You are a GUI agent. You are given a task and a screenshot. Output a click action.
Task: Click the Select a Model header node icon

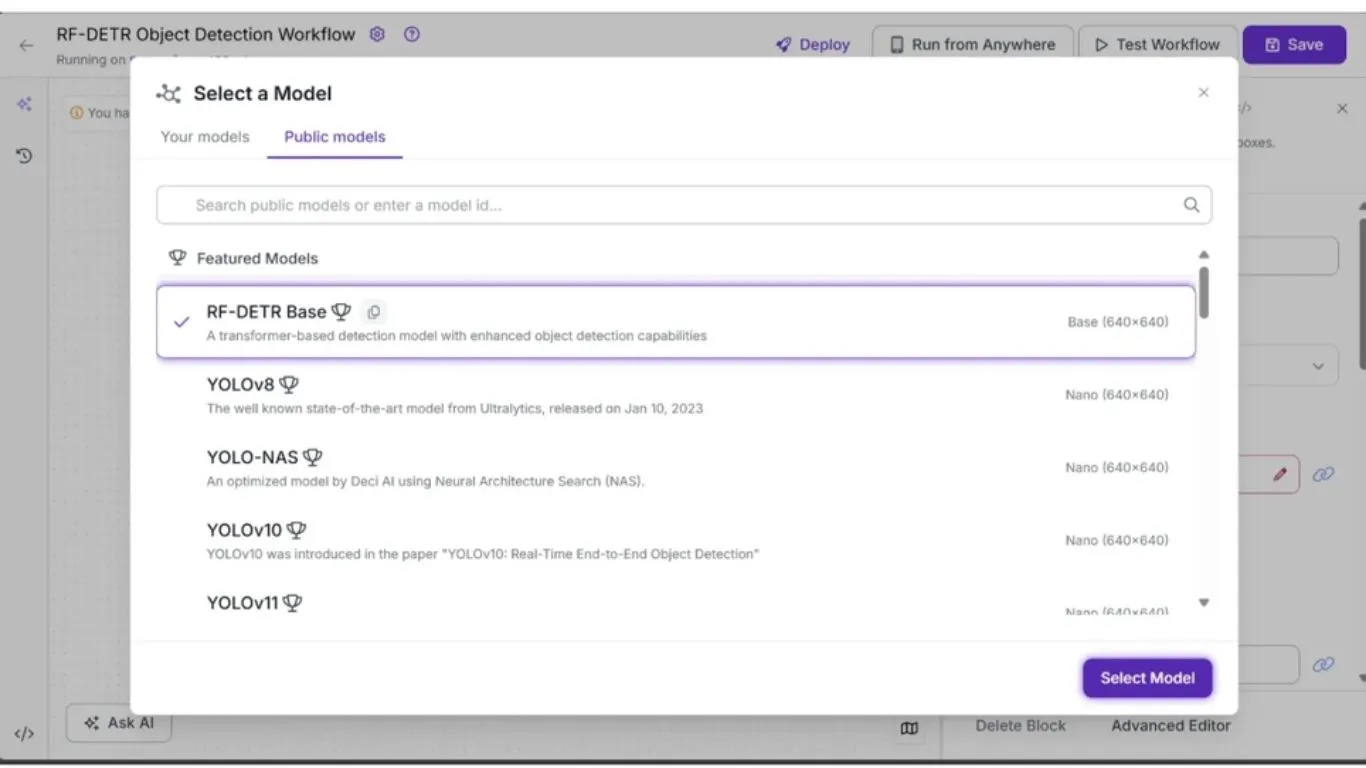(168, 94)
